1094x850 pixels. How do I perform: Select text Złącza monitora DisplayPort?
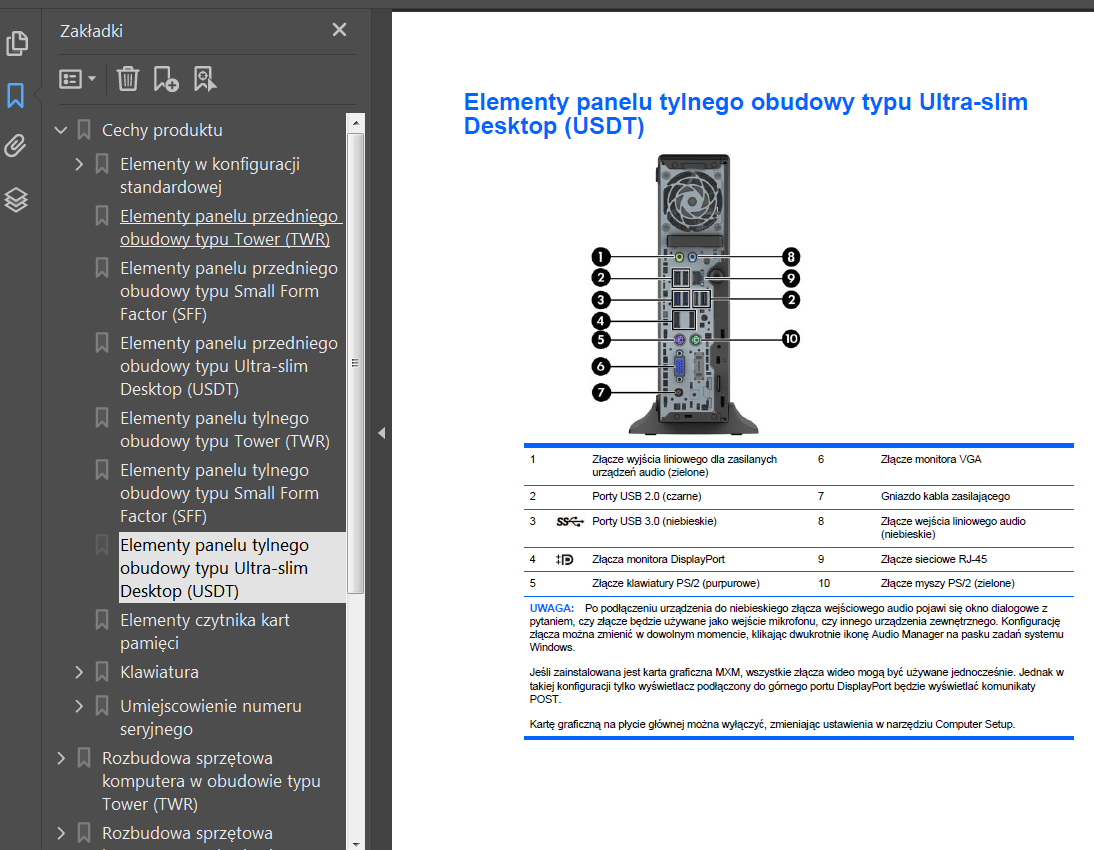659,559
